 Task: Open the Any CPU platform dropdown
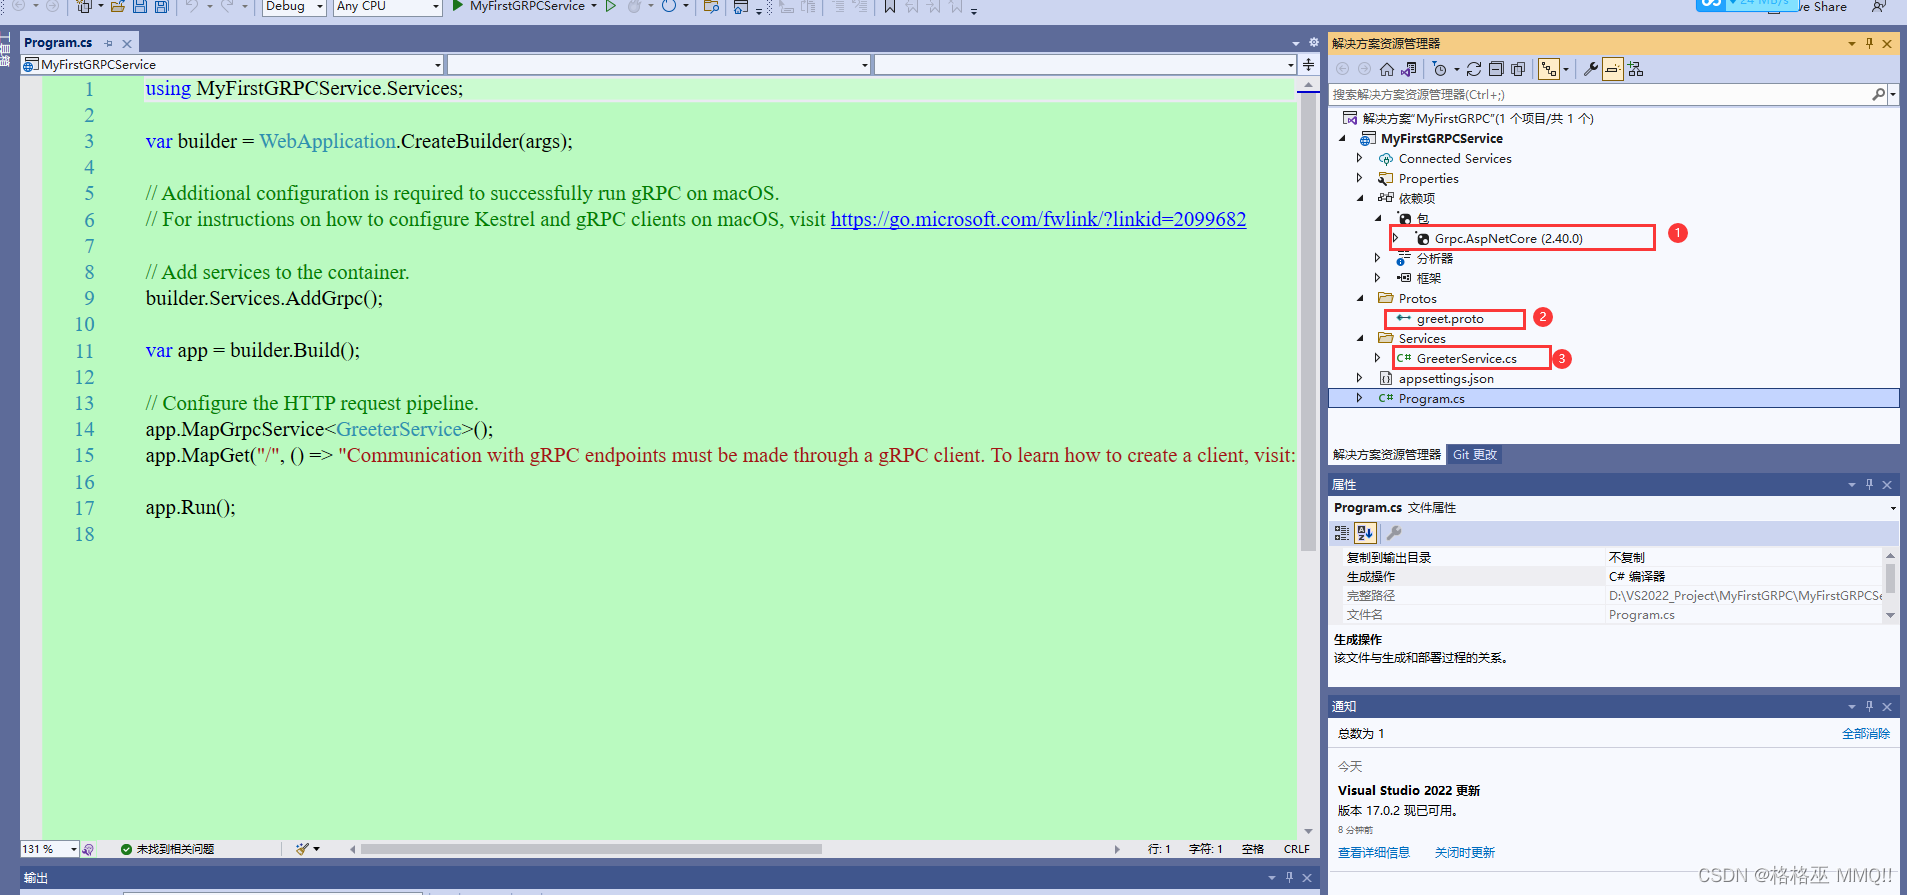click(x=388, y=6)
